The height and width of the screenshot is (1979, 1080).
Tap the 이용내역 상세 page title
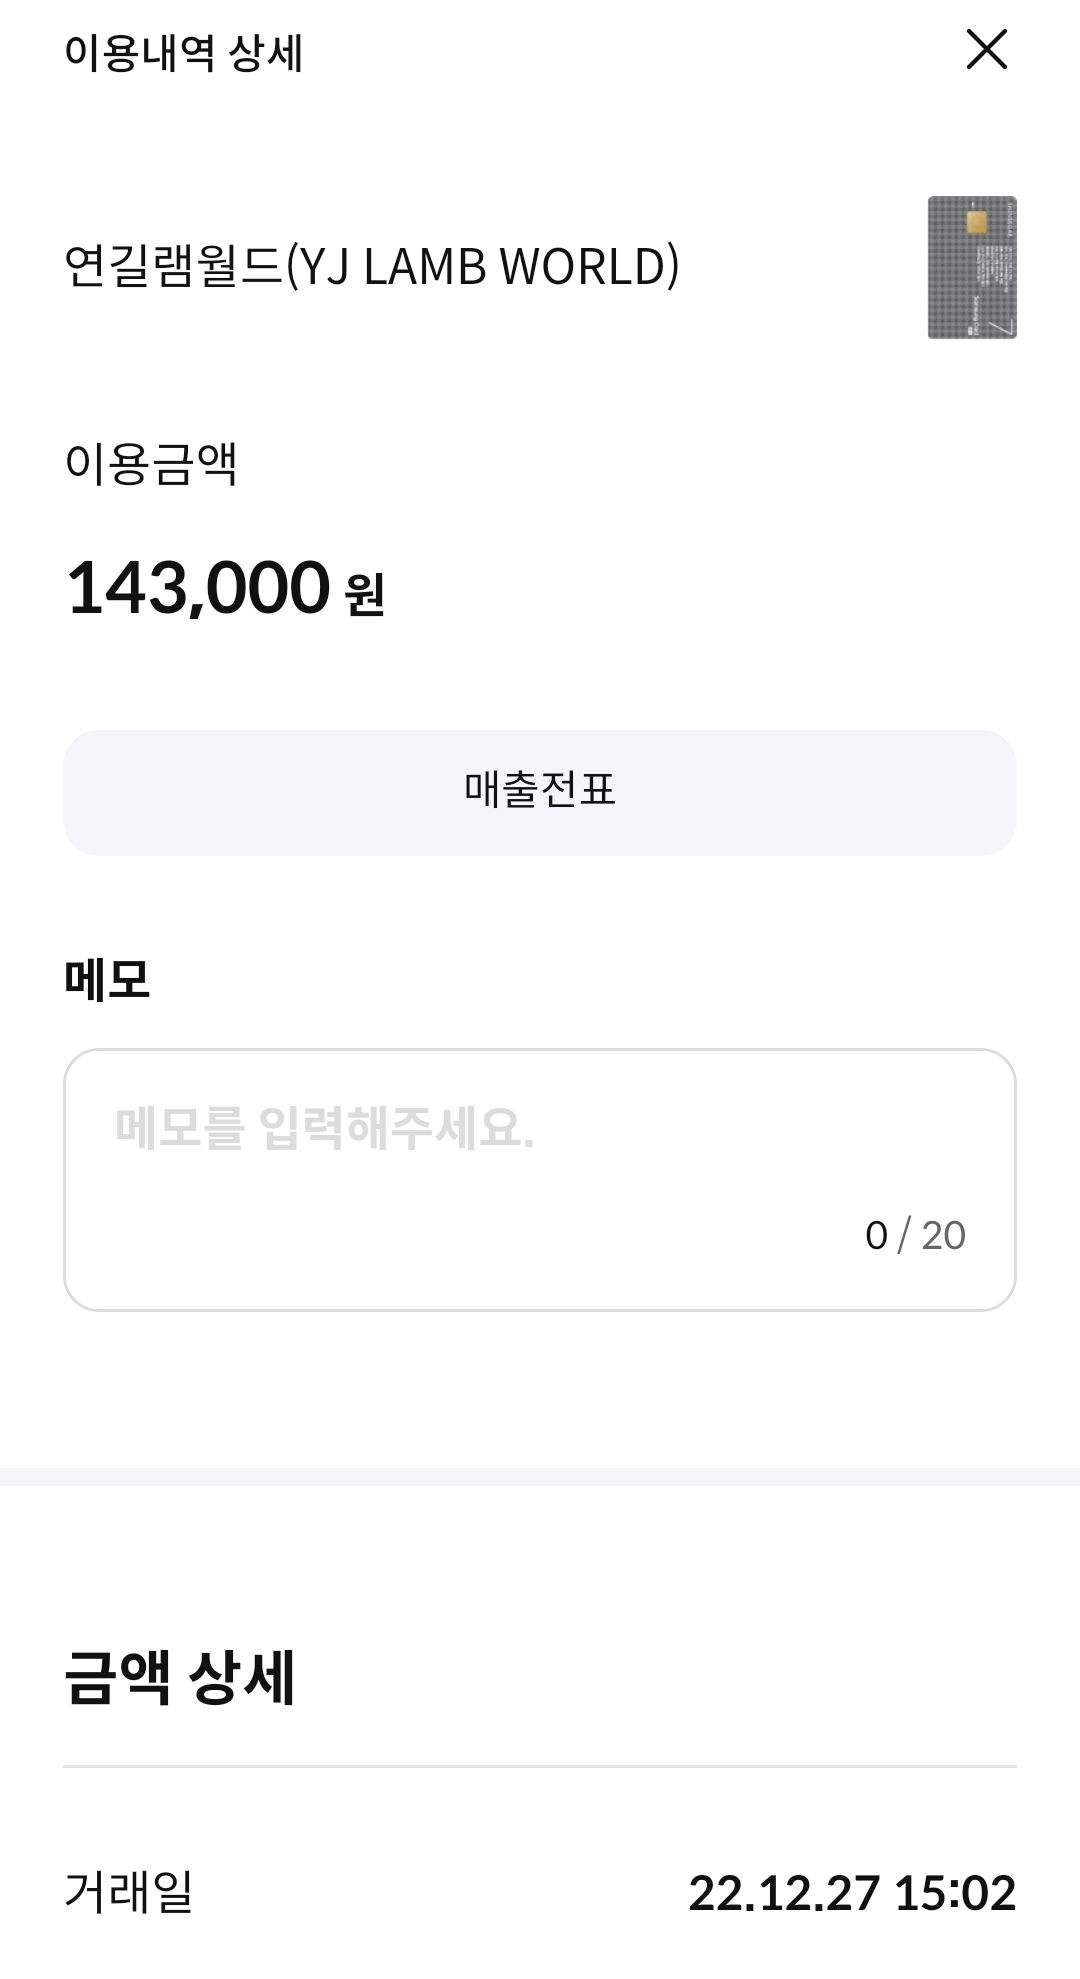pyautogui.click(x=183, y=52)
